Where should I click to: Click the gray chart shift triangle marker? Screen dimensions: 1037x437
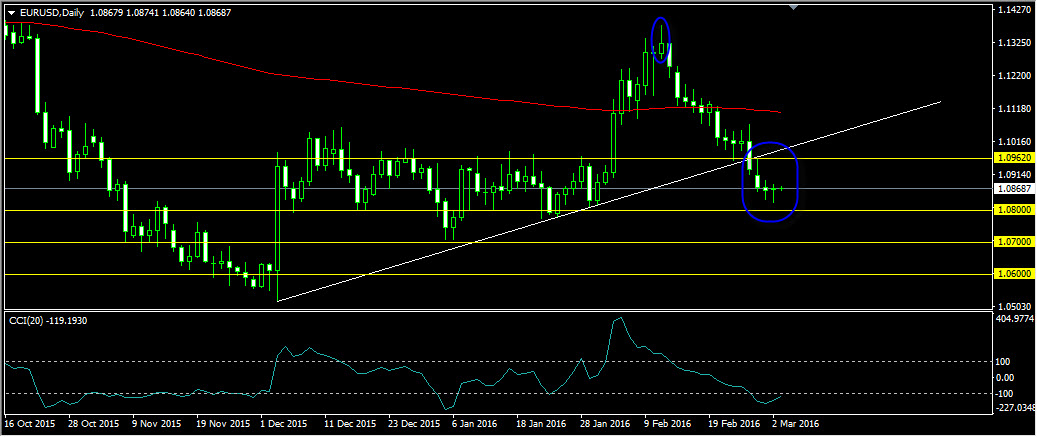click(794, 7)
